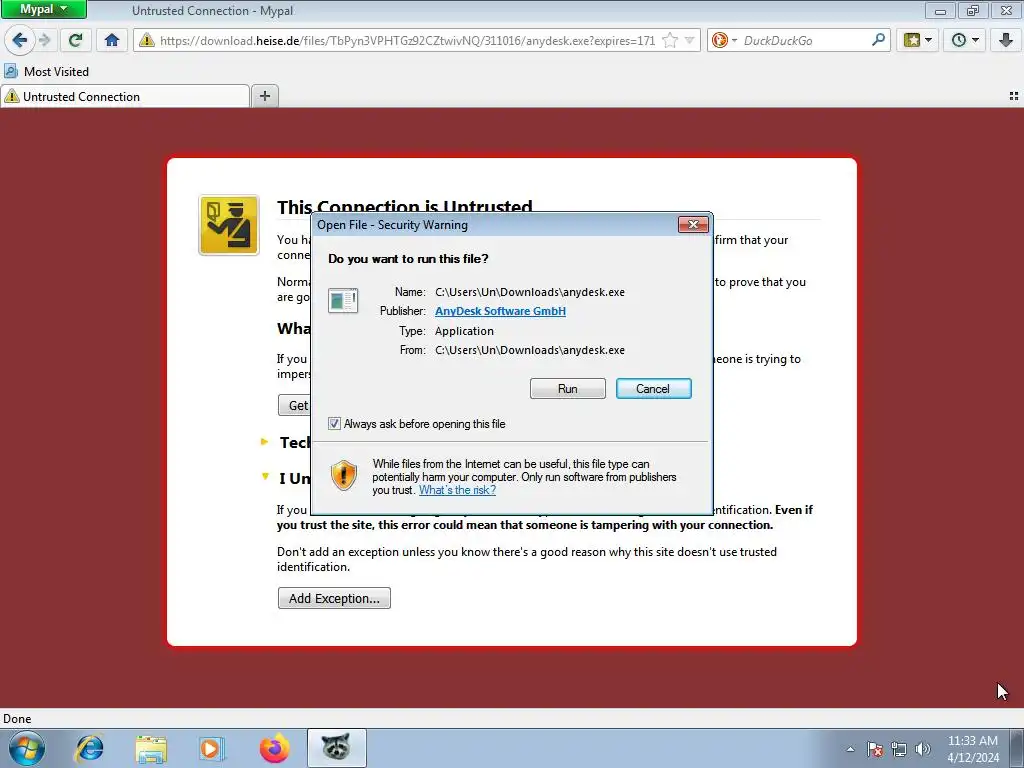Click the From path C:\Users\Un\Downloads\anydesk.exe

point(530,350)
